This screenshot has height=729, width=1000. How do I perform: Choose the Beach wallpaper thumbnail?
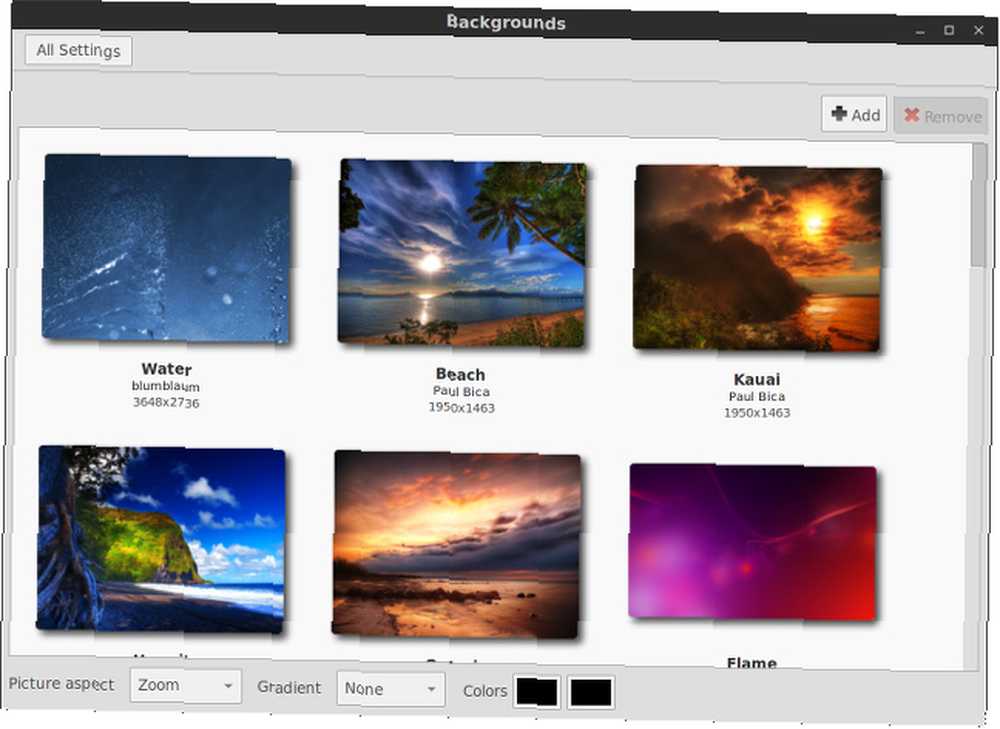pos(462,253)
